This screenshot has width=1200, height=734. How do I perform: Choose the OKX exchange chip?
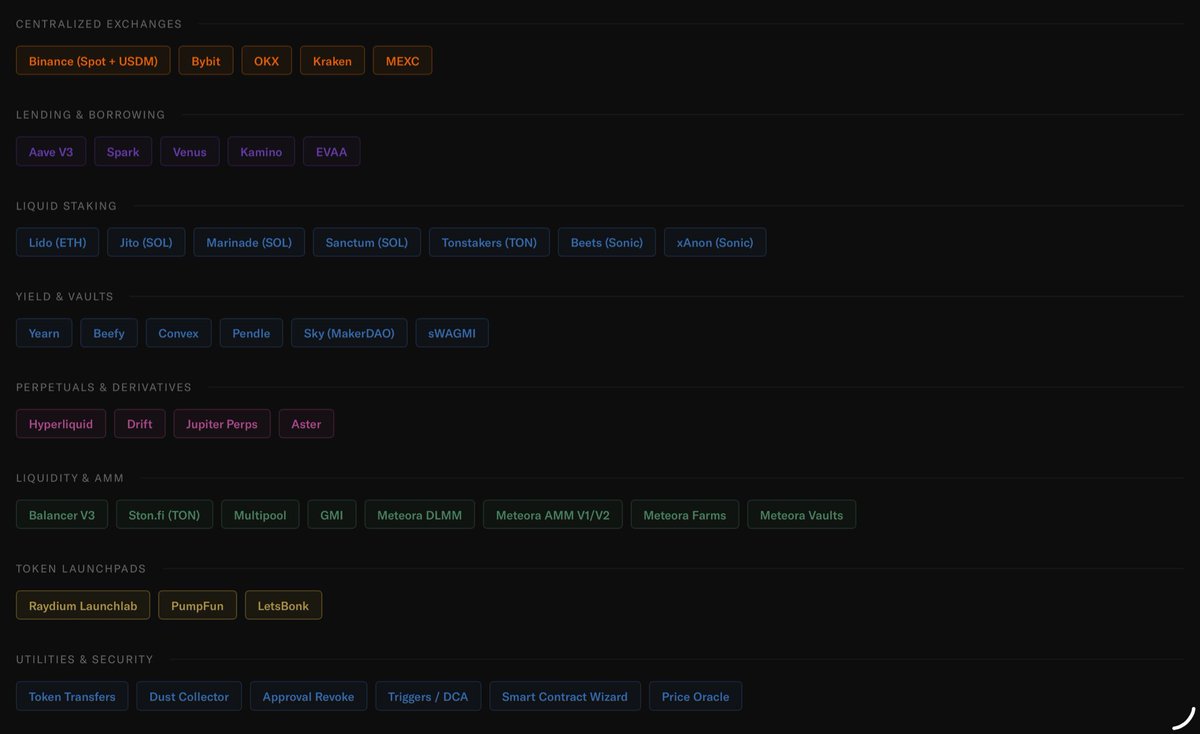267,61
